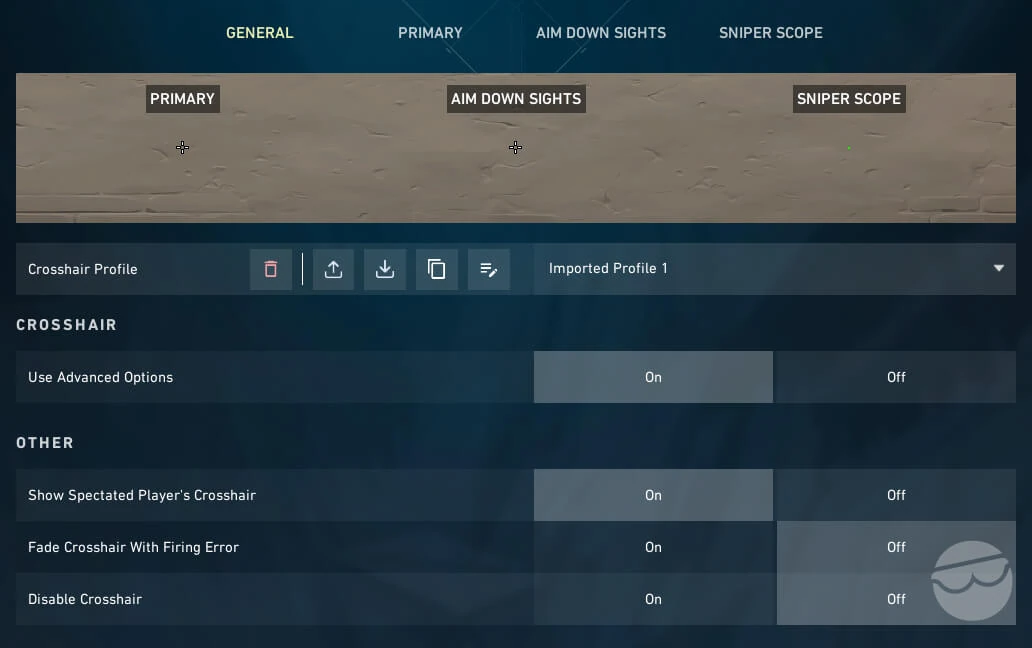
Task: Click the import profile code icon
Action: pos(385,269)
